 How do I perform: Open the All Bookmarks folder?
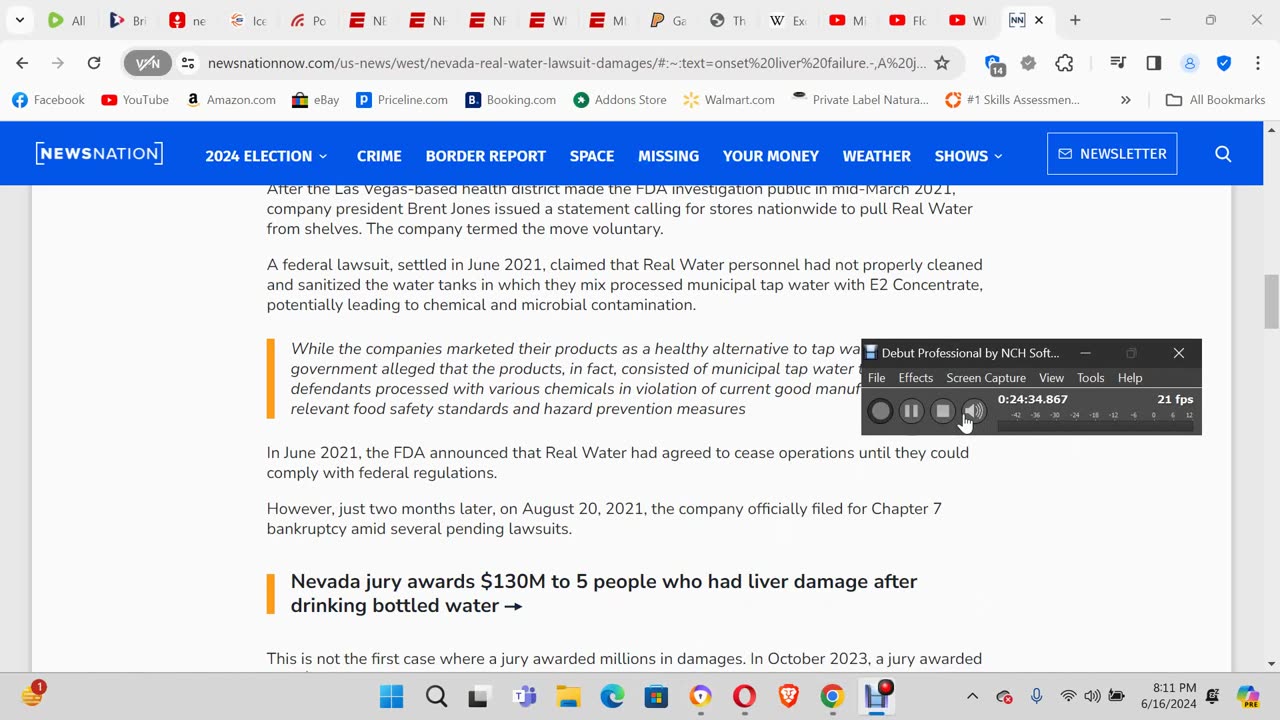click(x=1216, y=100)
